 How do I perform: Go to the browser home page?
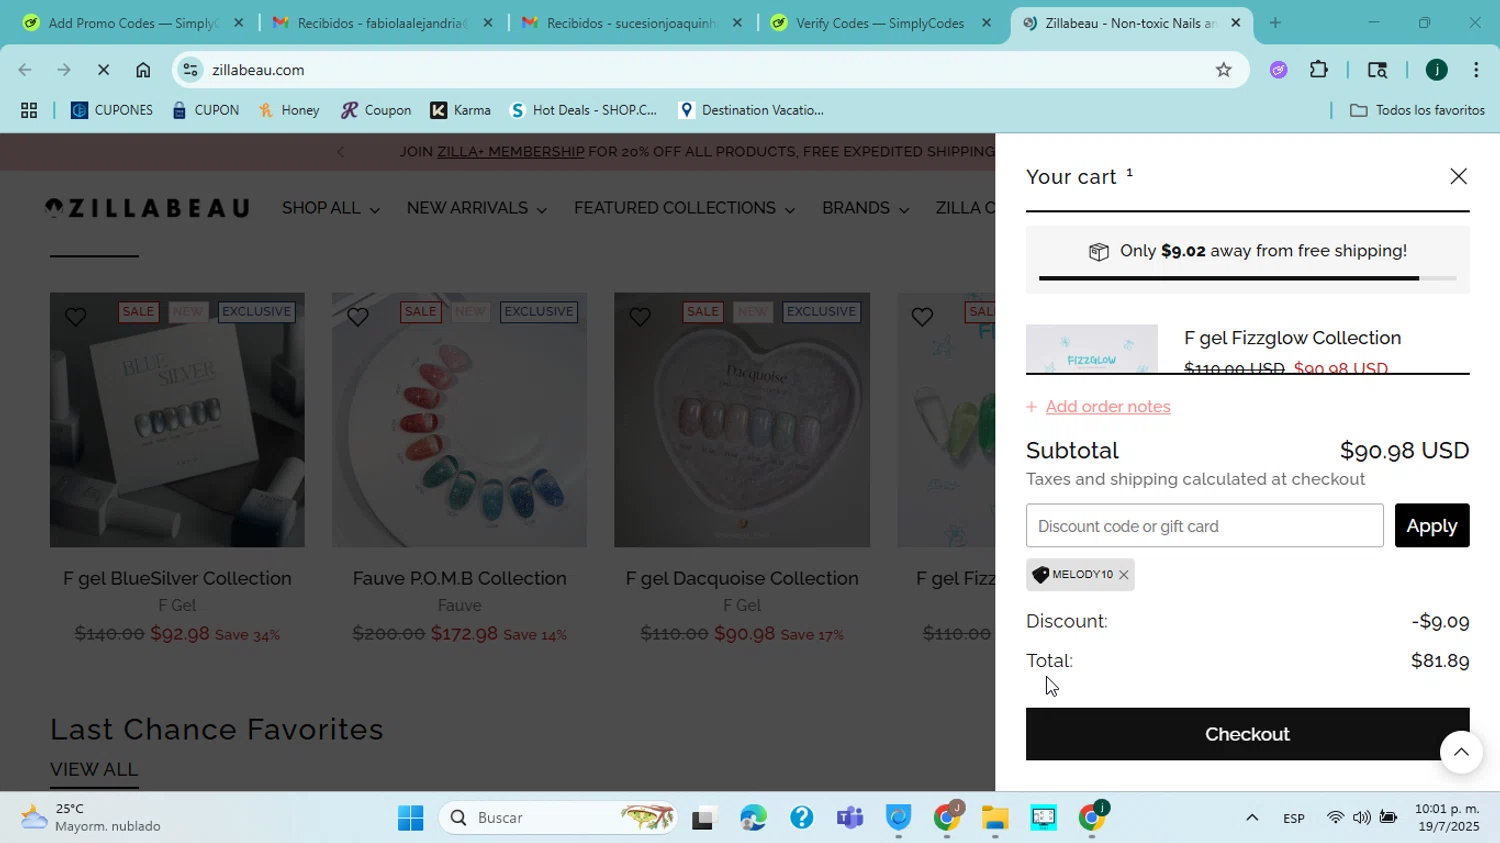coord(143,70)
